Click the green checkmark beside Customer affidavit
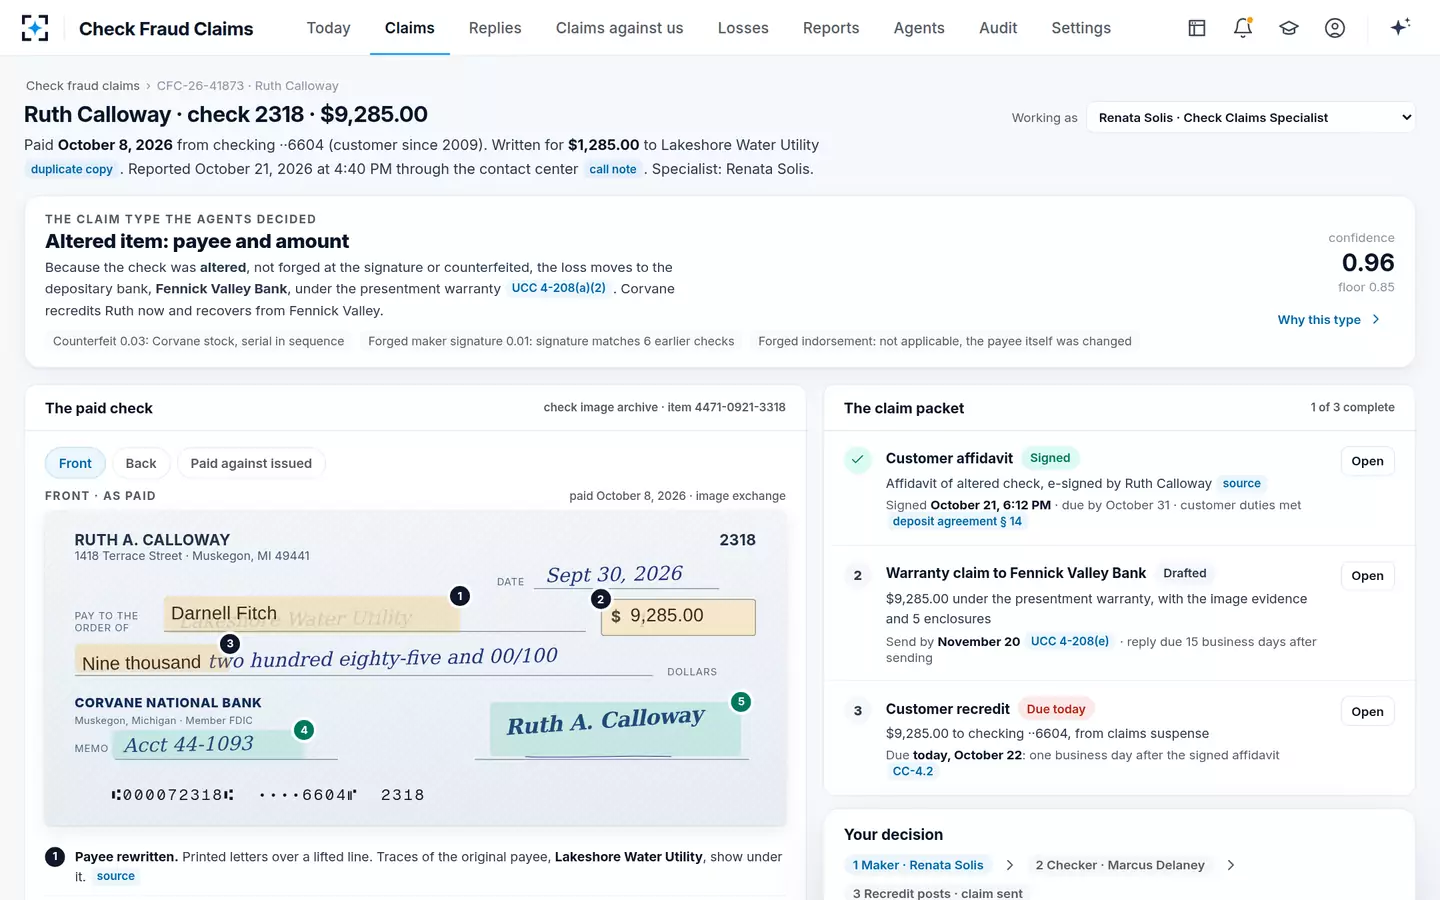This screenshot has height=900, width=1440. tap(857, 460)
